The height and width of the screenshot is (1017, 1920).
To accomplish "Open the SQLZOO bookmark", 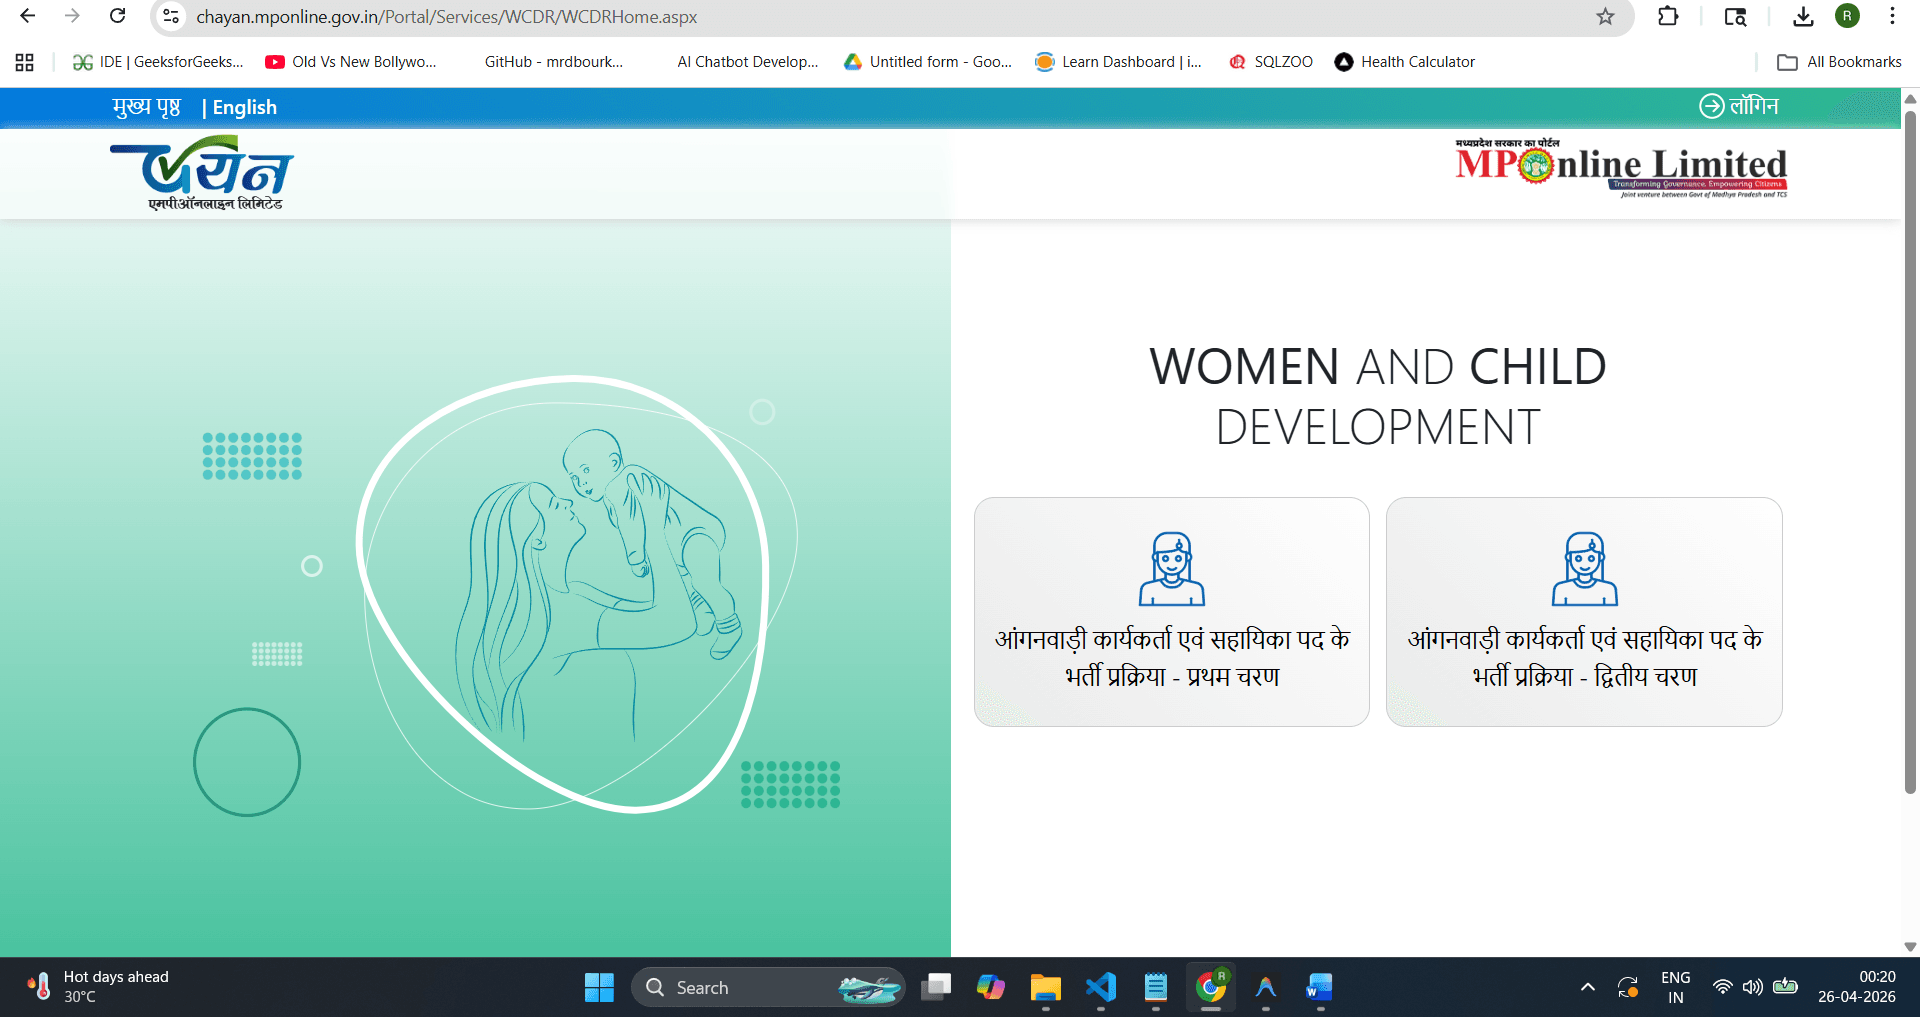I will [1271, 61].
